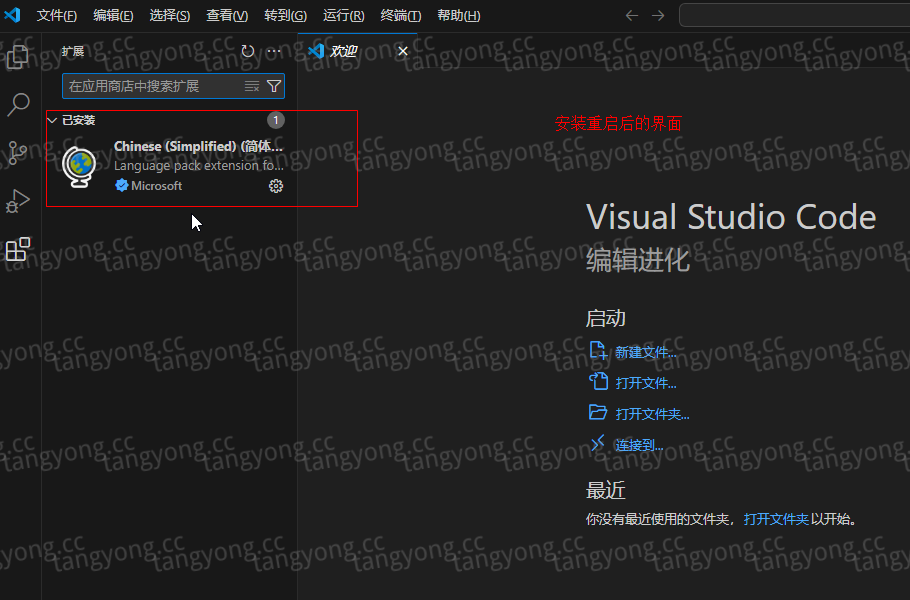Go back with the left arrow

(632, 16)
